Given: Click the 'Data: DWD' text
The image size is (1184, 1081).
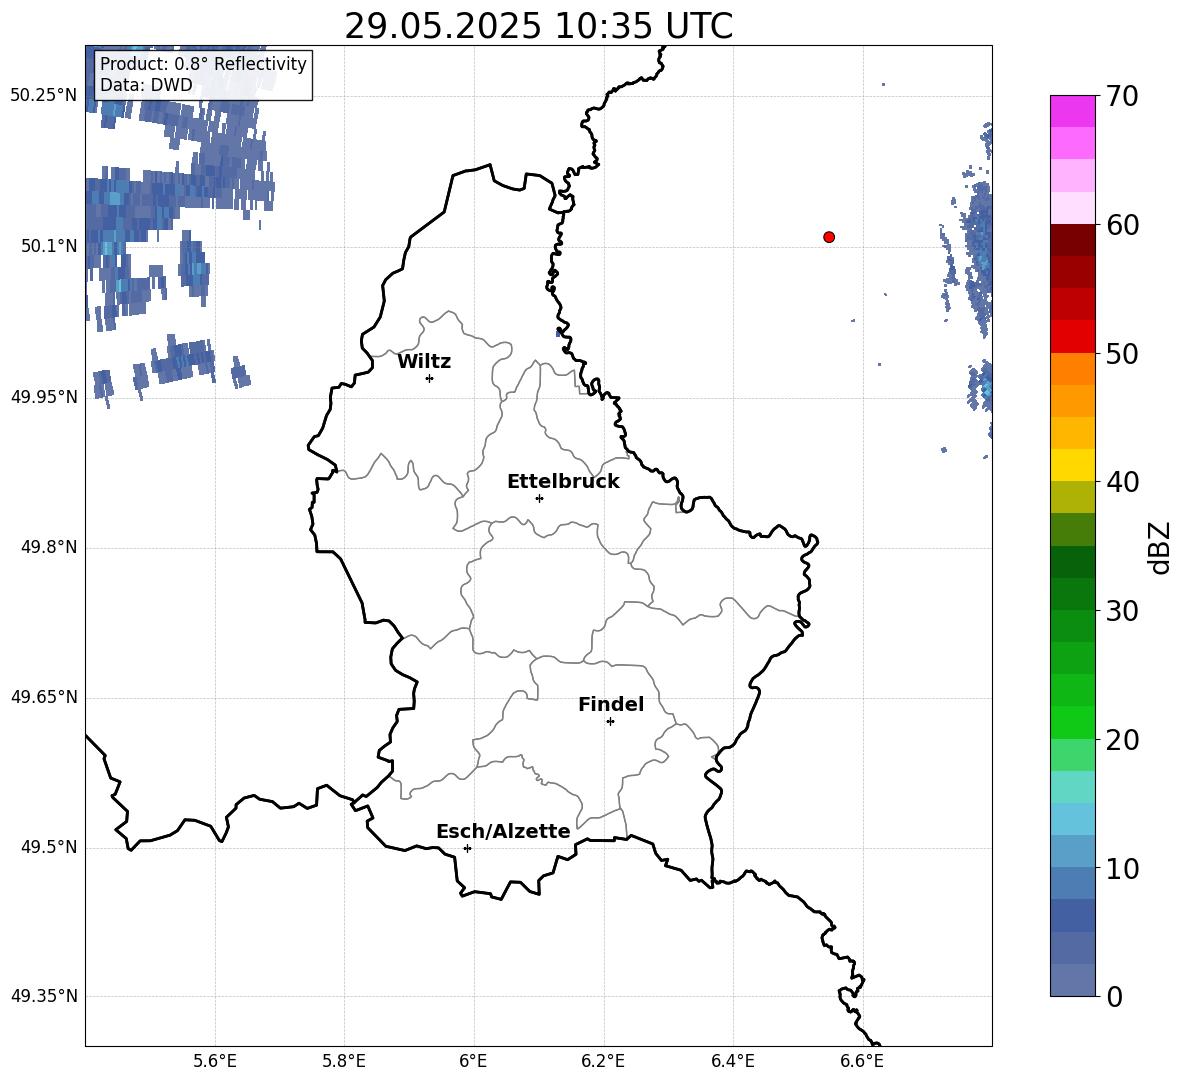Looking at the screenshot, I should point(146,85).
